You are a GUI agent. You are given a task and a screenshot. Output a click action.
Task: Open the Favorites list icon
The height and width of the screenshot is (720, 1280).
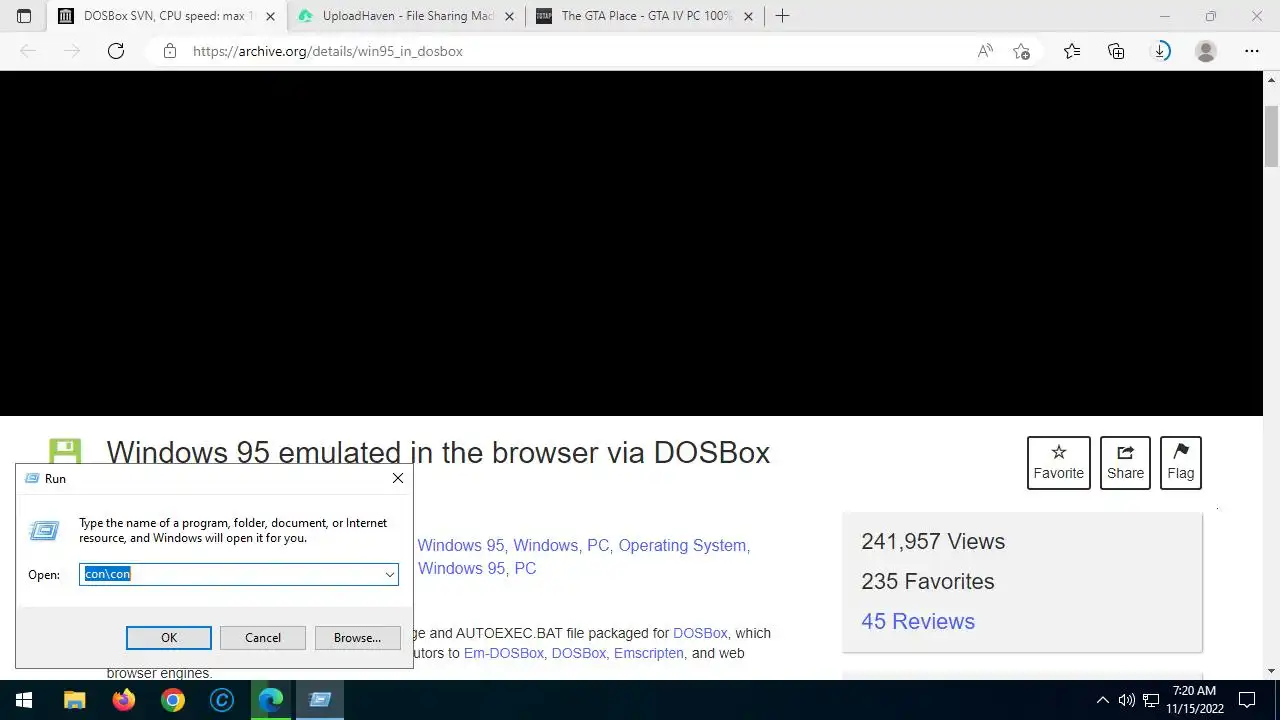pyautogui.click(x=1072, y=51)
